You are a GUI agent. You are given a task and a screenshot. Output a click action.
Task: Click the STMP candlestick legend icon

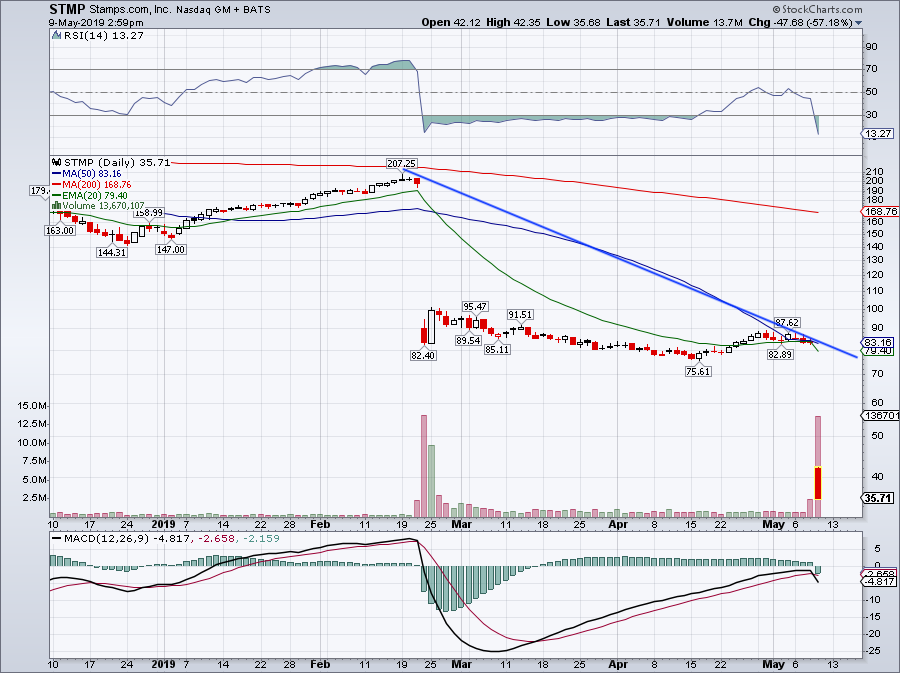click(x=56, y=160)
